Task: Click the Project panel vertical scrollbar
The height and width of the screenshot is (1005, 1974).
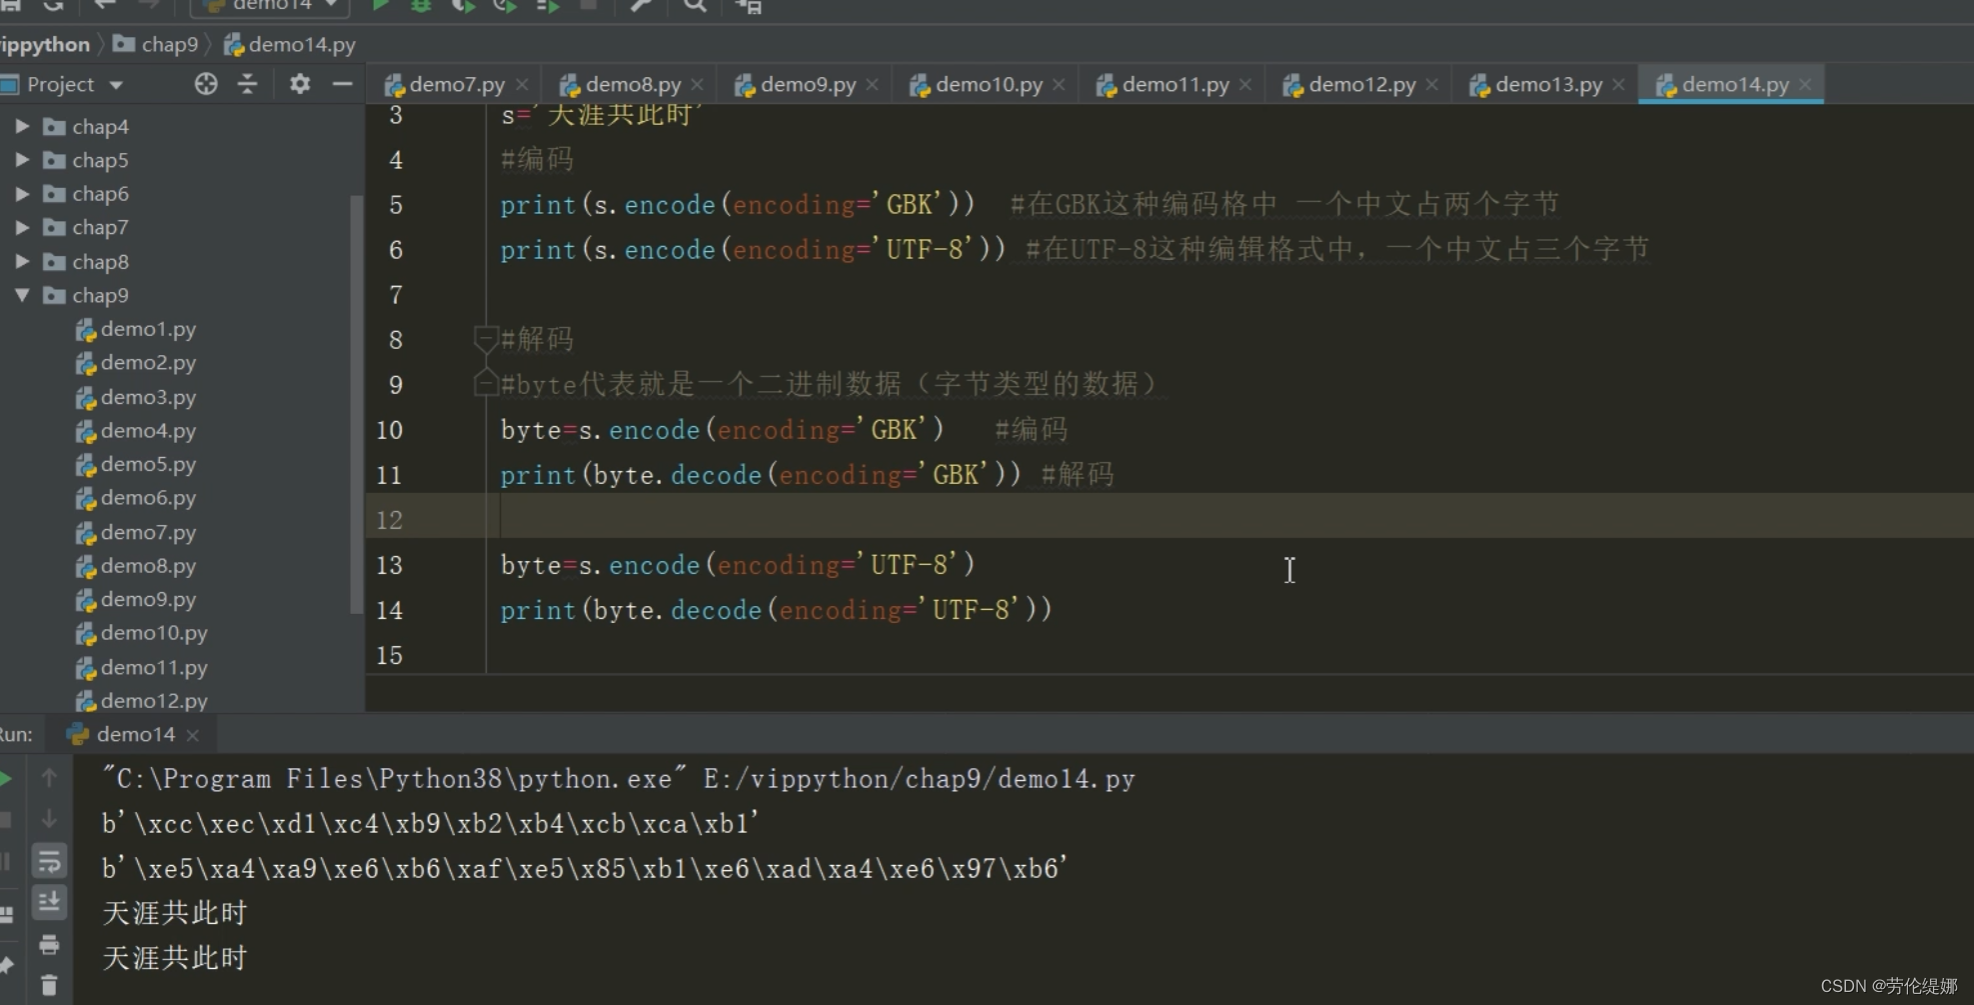Action: [356, 404]
